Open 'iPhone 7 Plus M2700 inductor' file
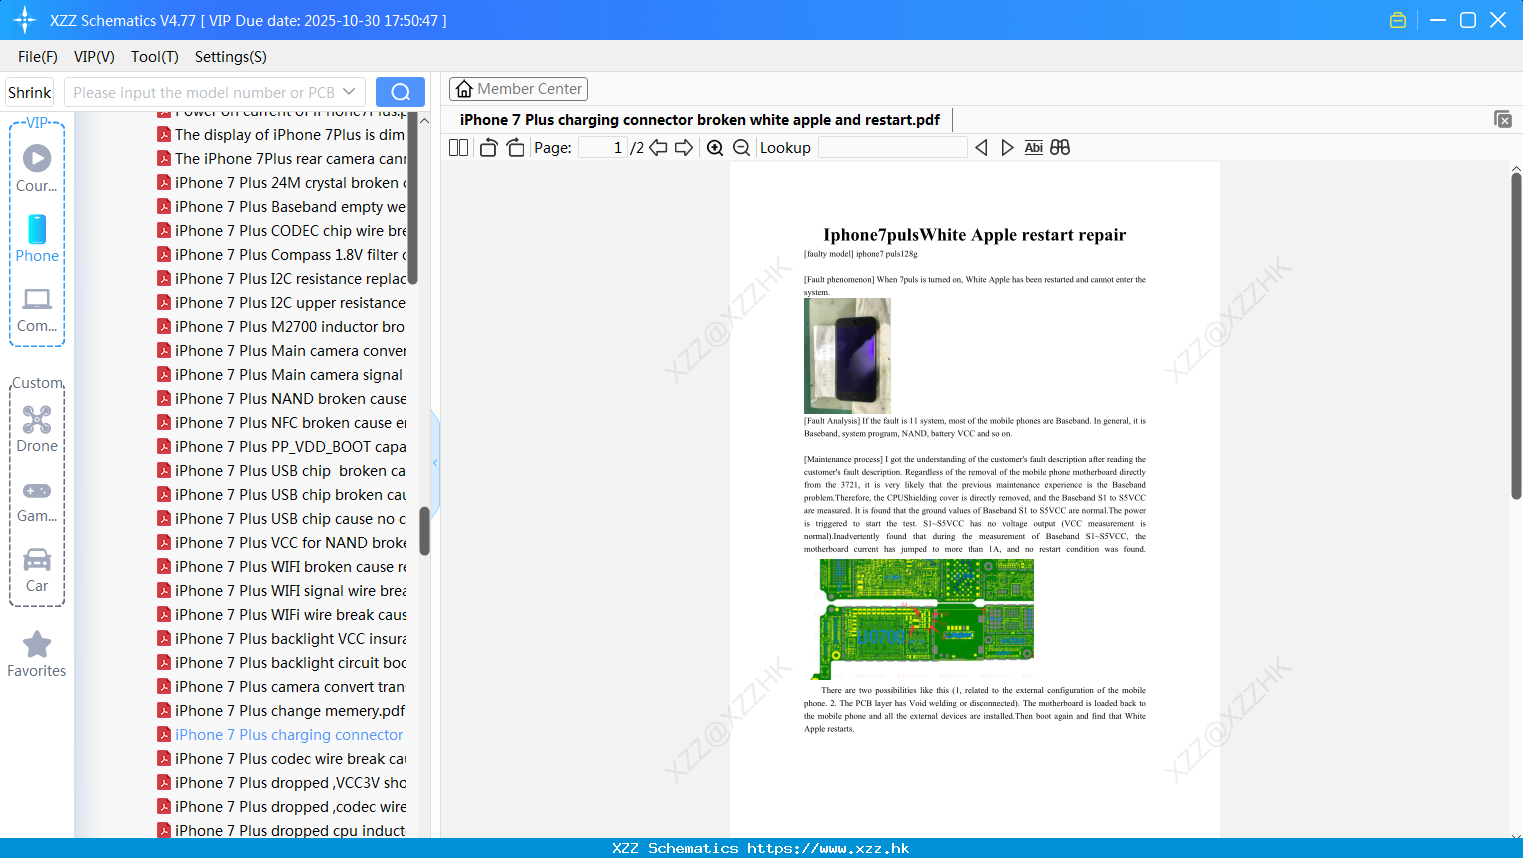 [x=282, y=327]
